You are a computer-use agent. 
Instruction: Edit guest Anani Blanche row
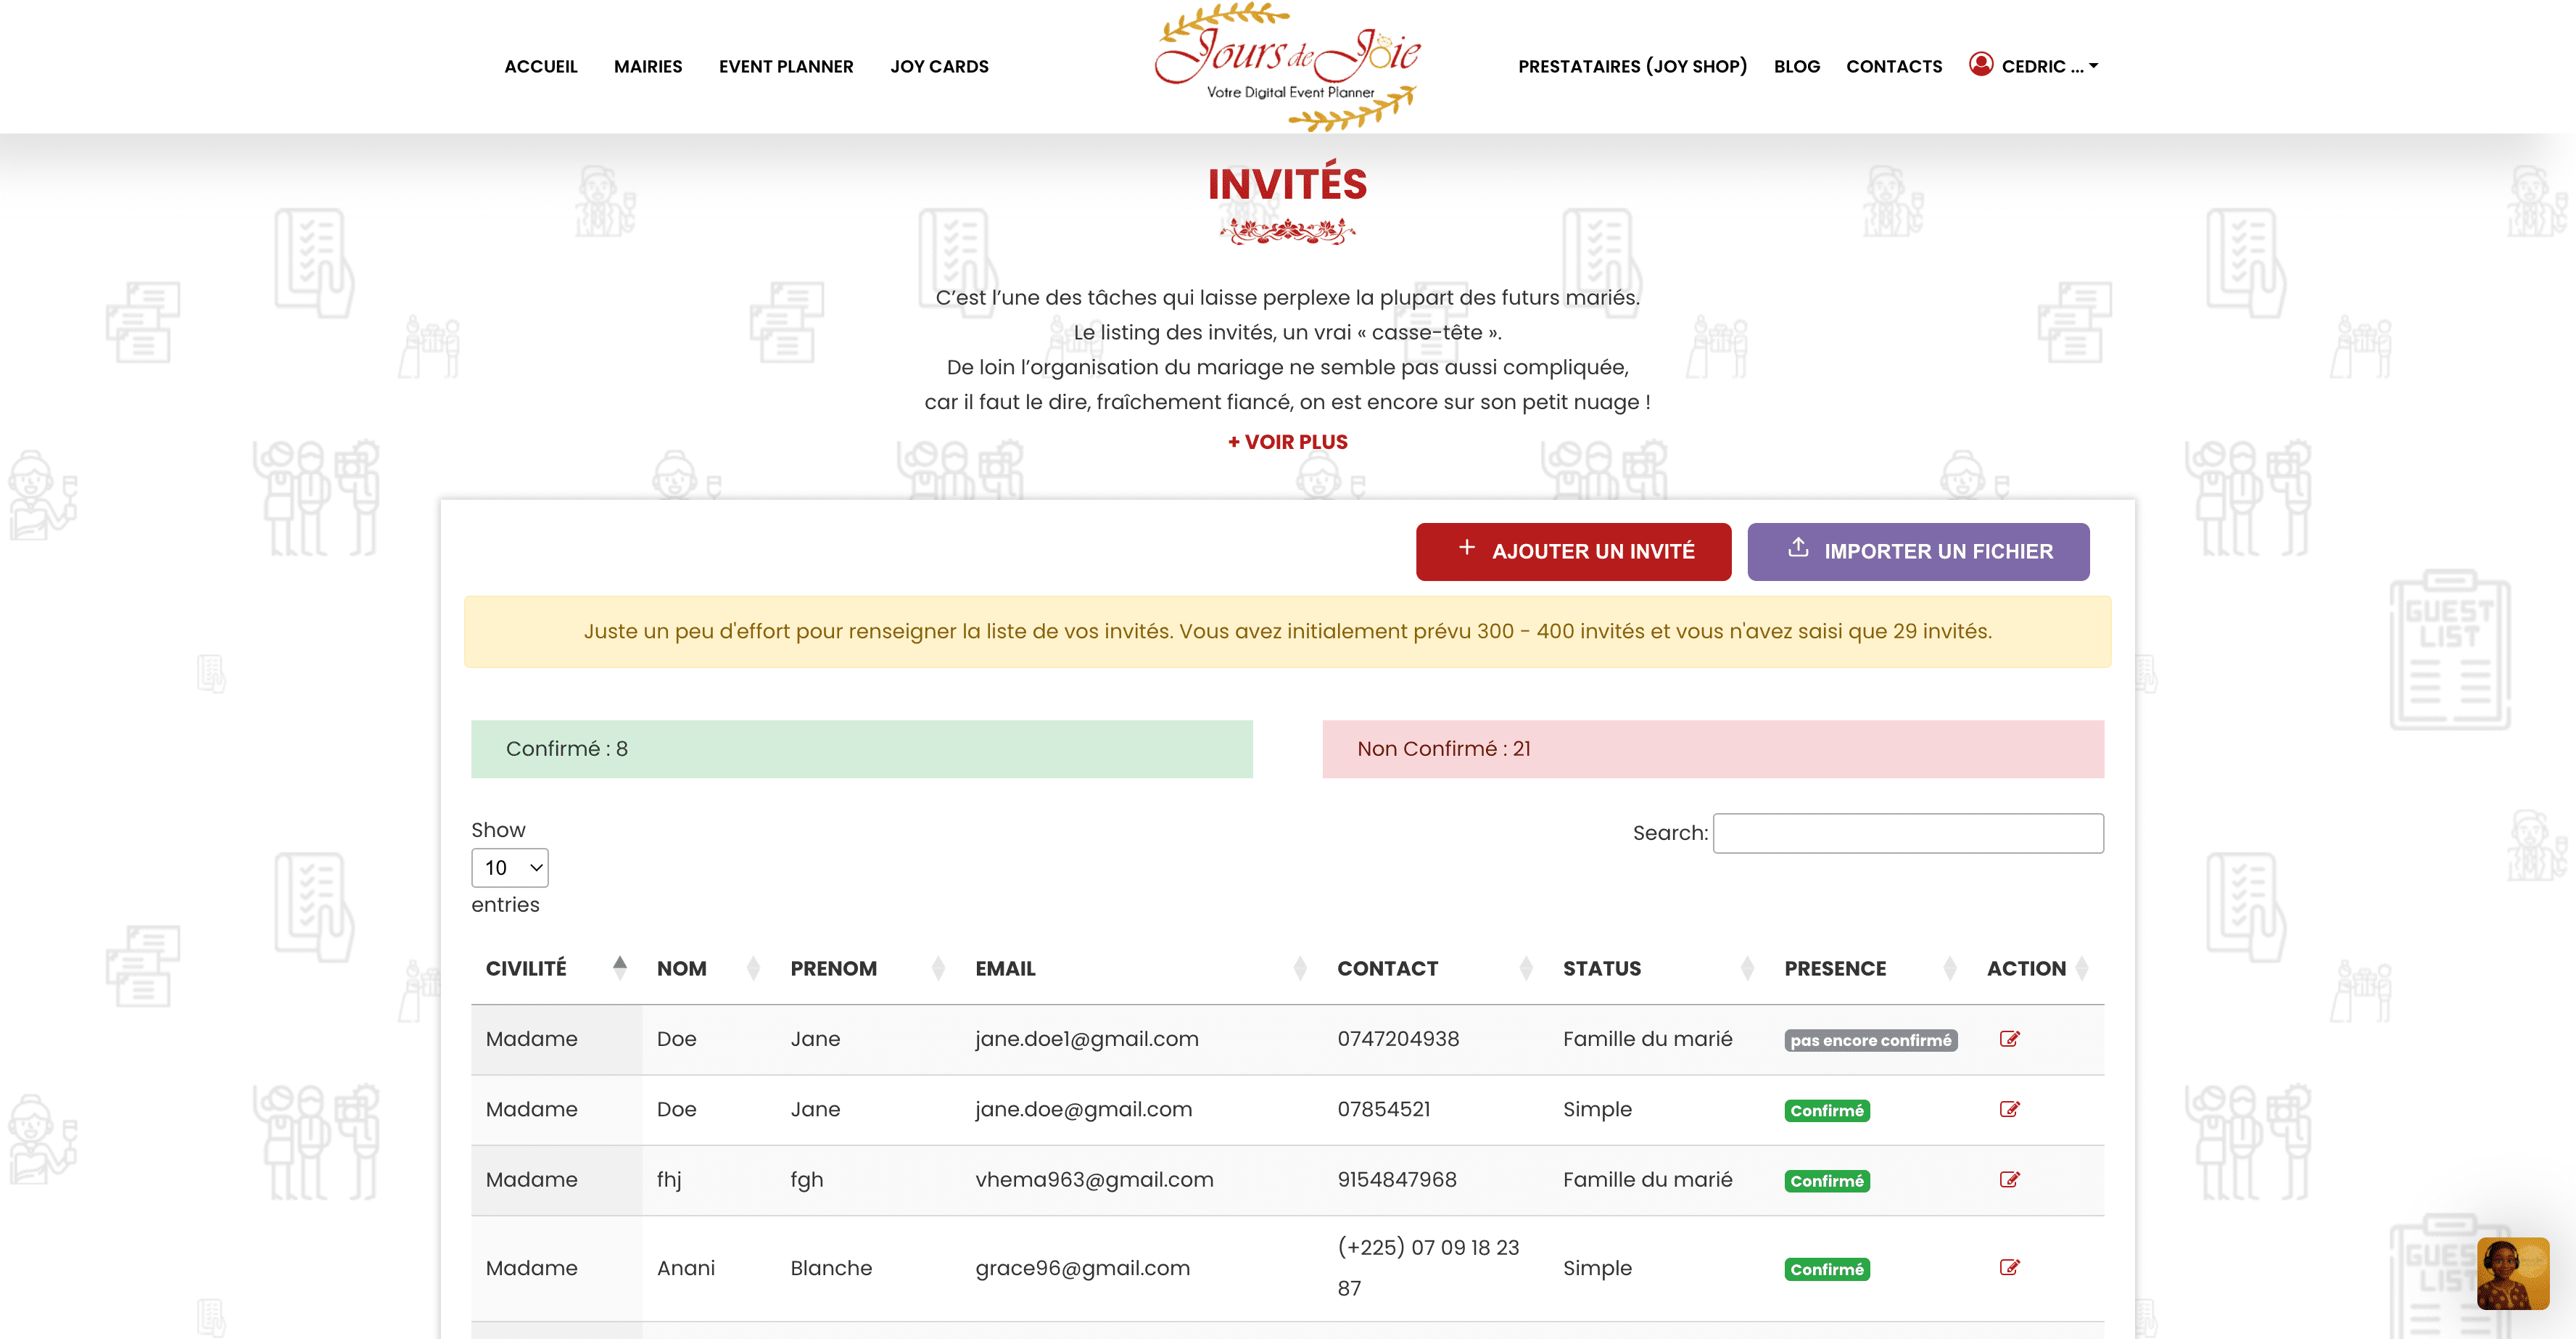tap(2009, 1267)
